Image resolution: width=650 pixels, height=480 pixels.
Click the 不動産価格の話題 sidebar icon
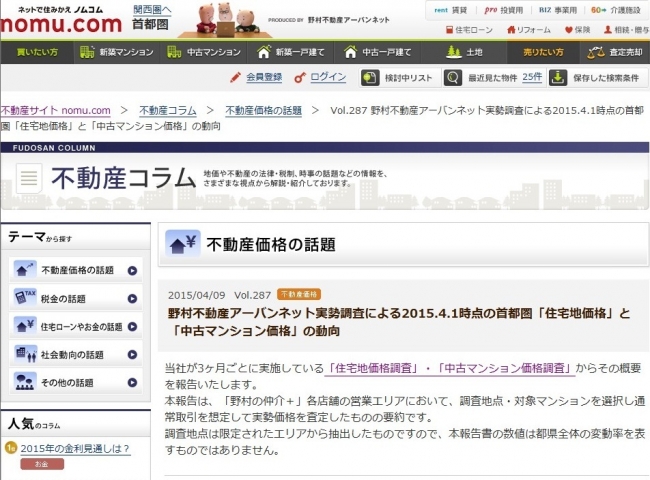25,270
